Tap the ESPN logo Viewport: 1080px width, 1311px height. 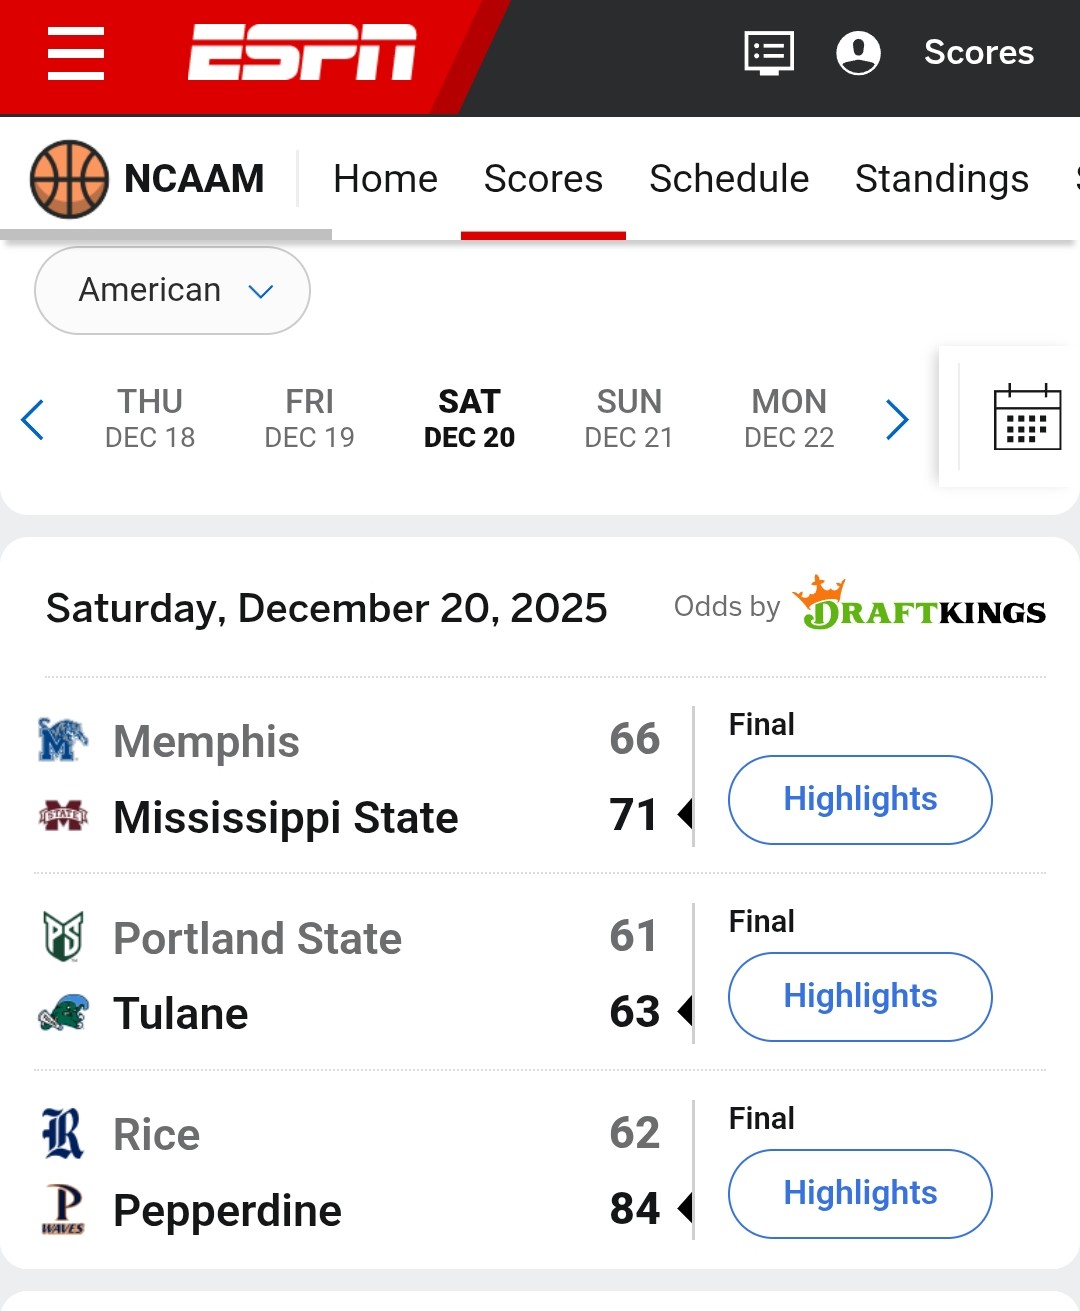(302, 52)
